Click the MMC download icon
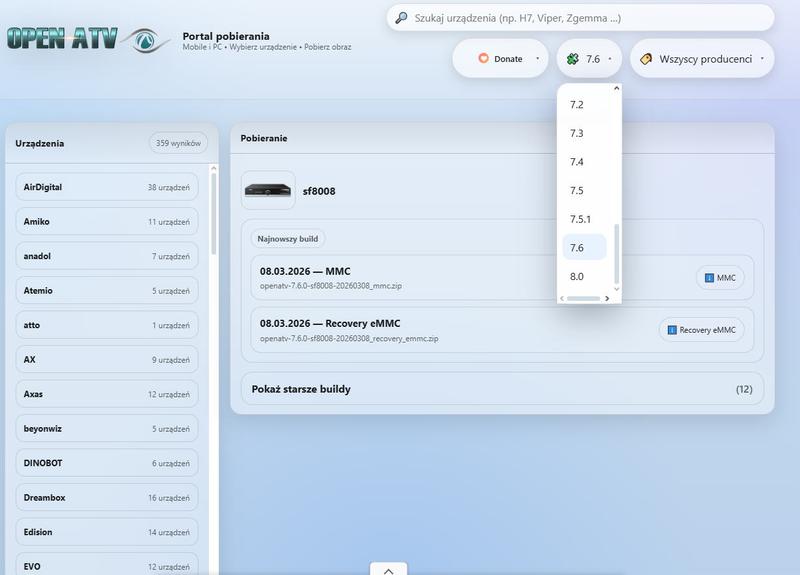The width and height of the screenshot is (800, 575). tap(709, 278)
